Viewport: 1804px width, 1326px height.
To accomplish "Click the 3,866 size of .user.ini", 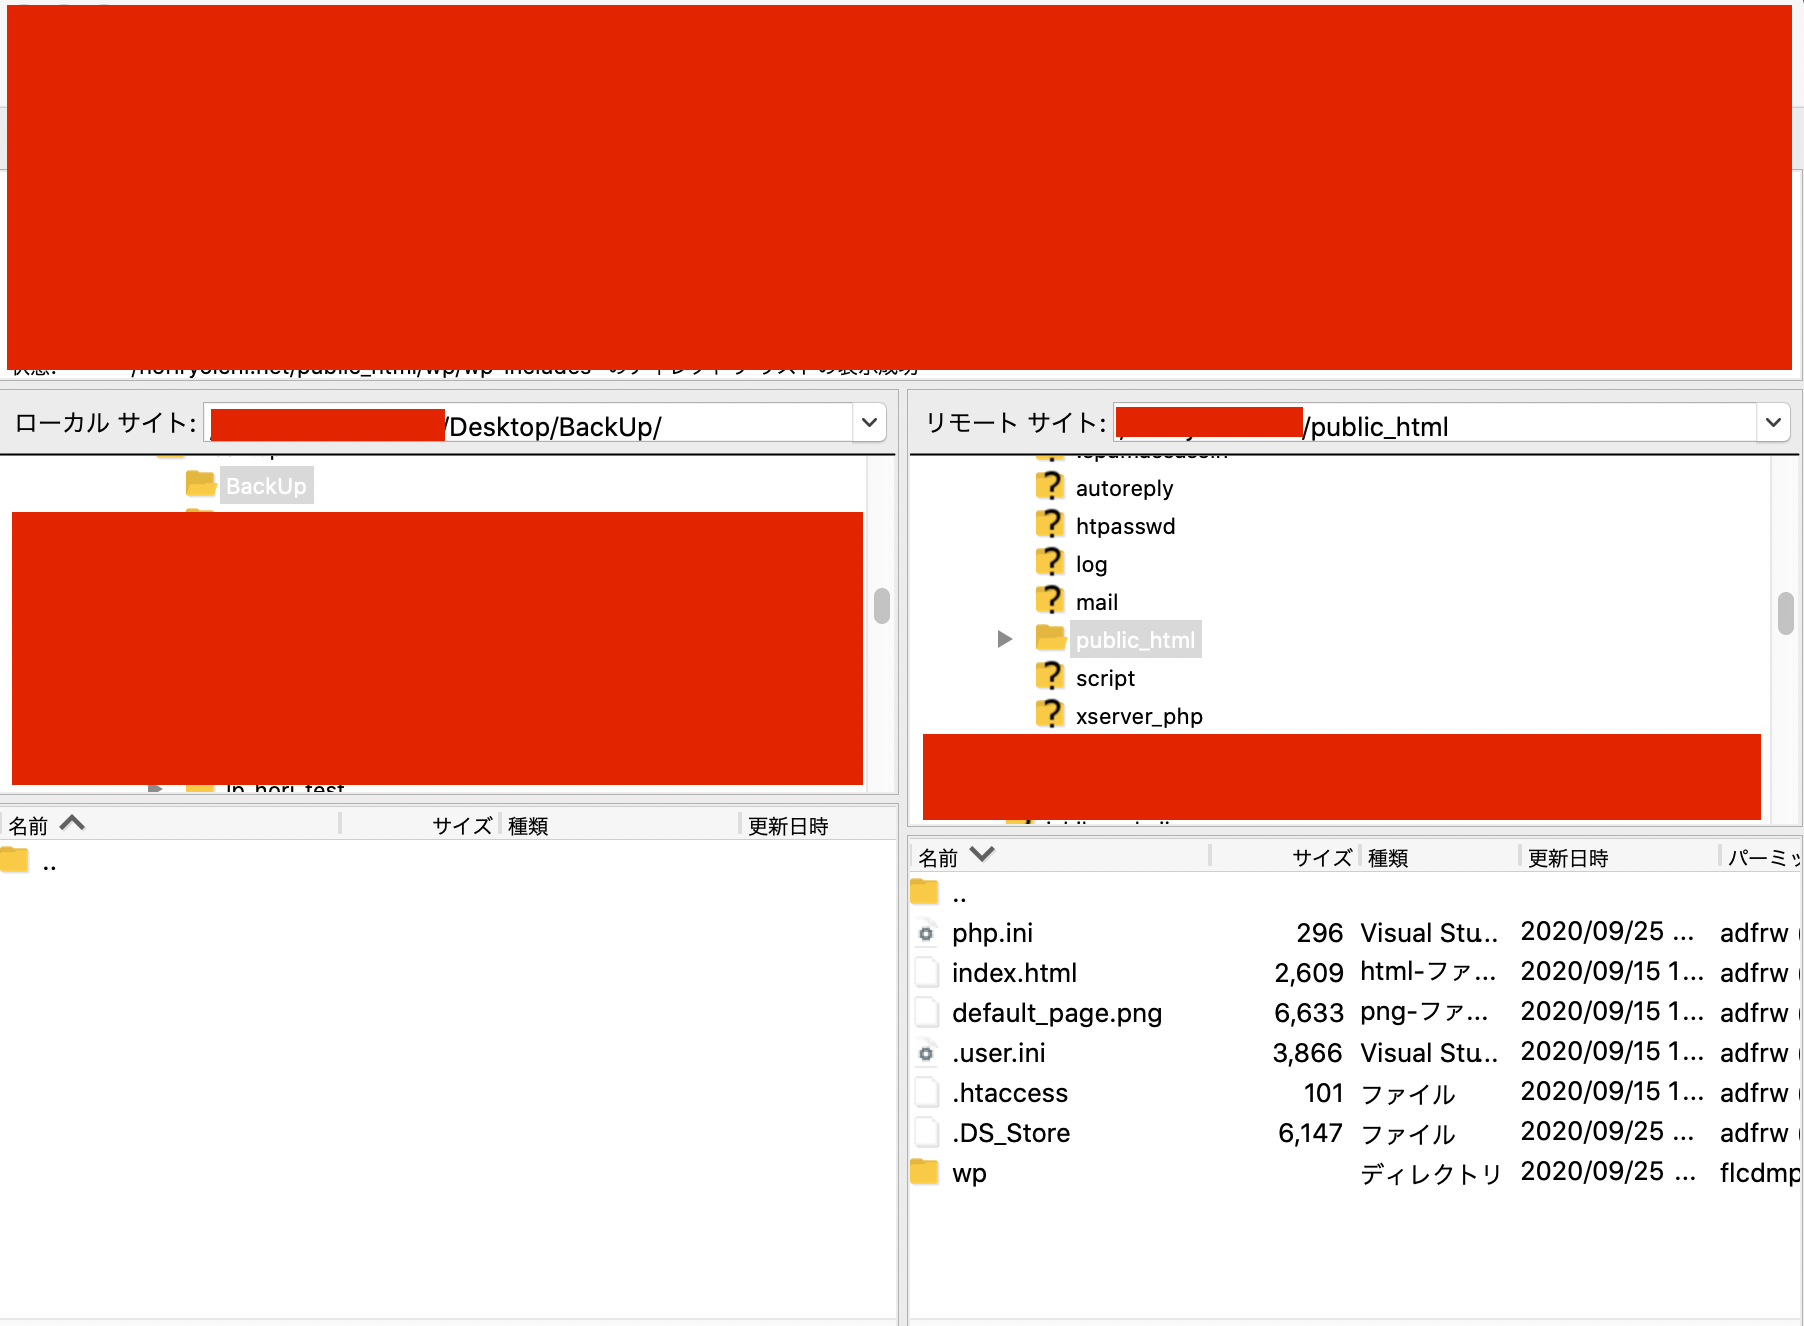I will pos(1308,1053).
